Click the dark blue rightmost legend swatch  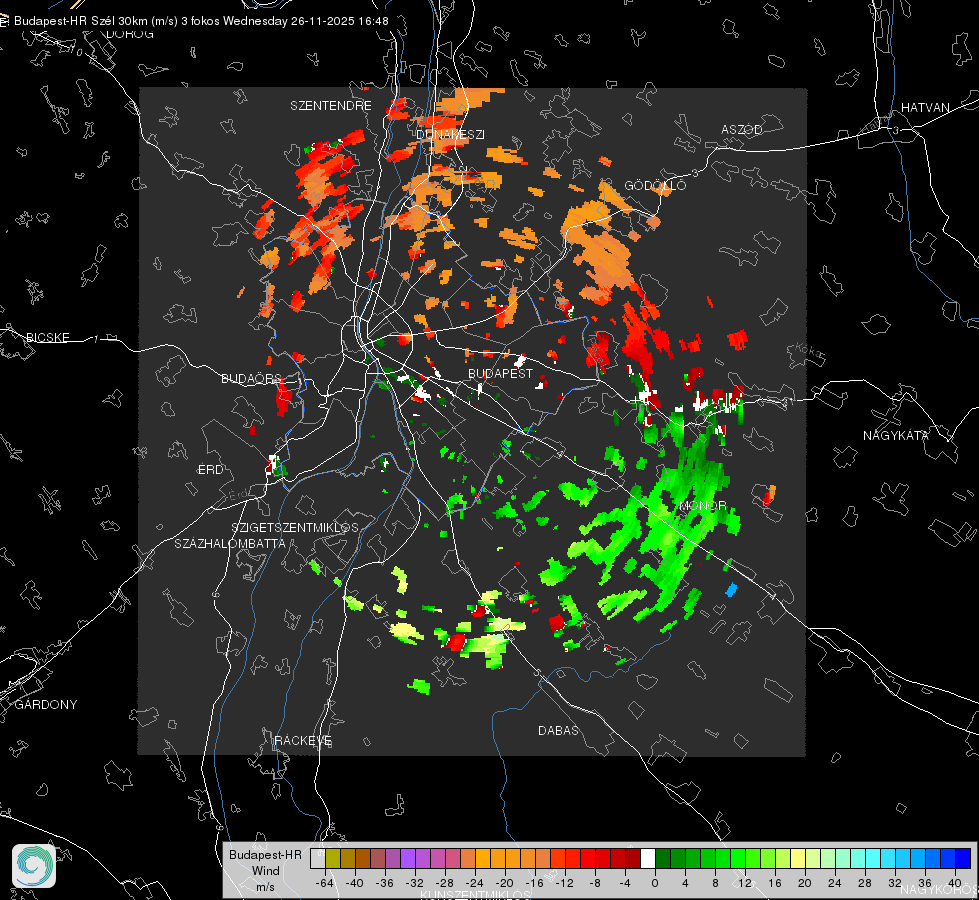click(963, 859)
